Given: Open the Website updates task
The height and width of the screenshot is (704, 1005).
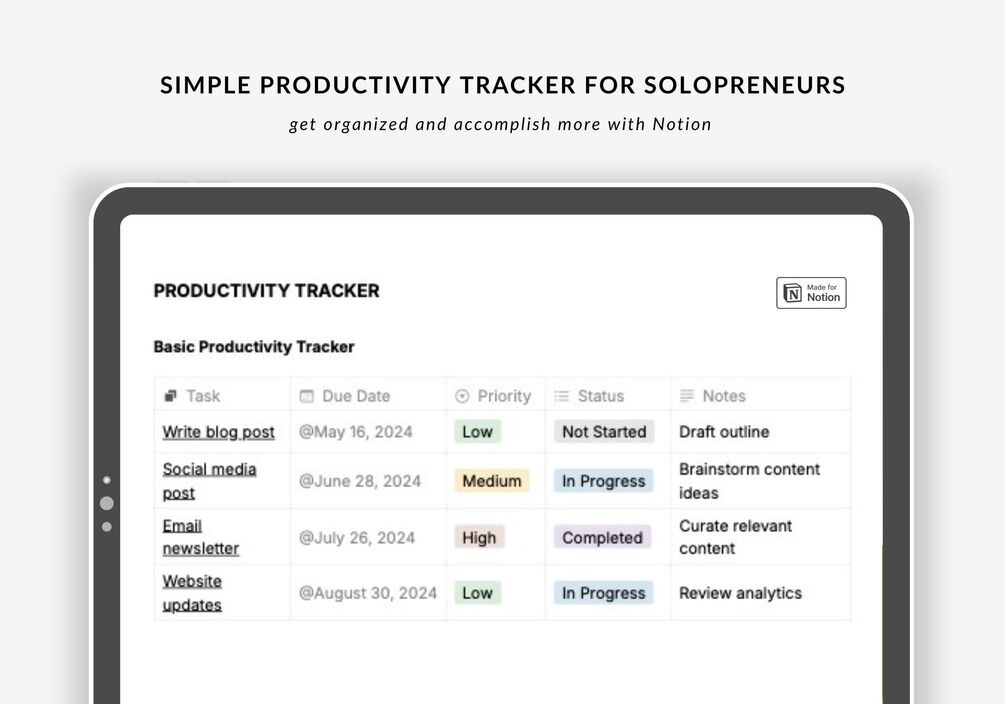Looking at the screenshot, I should click(x=192, y=593).
